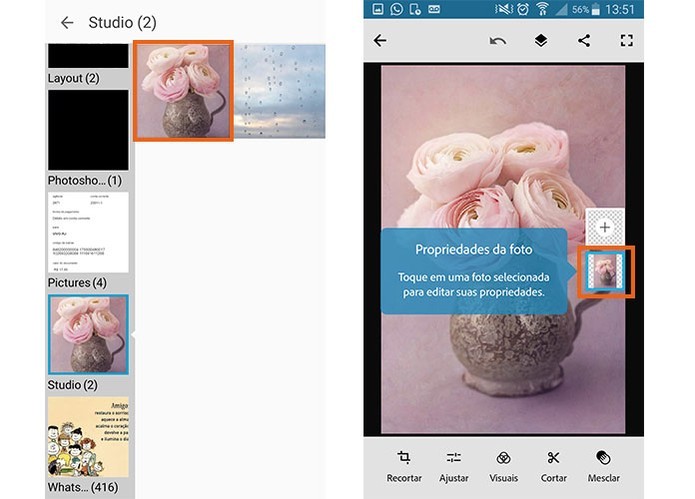Screen dimensions: 695x499
Task: Select the Recortar crop tool
Action: click(x=404, y=467)
